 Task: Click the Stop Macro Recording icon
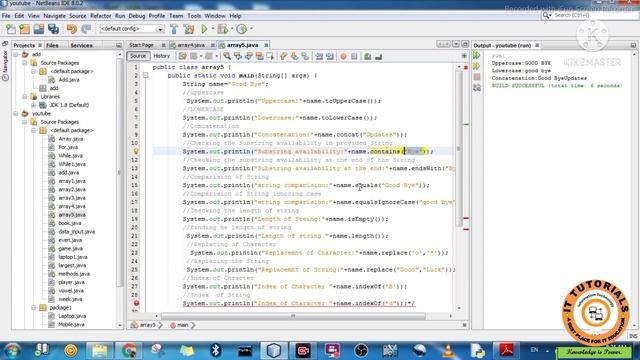tap(354, 56)
